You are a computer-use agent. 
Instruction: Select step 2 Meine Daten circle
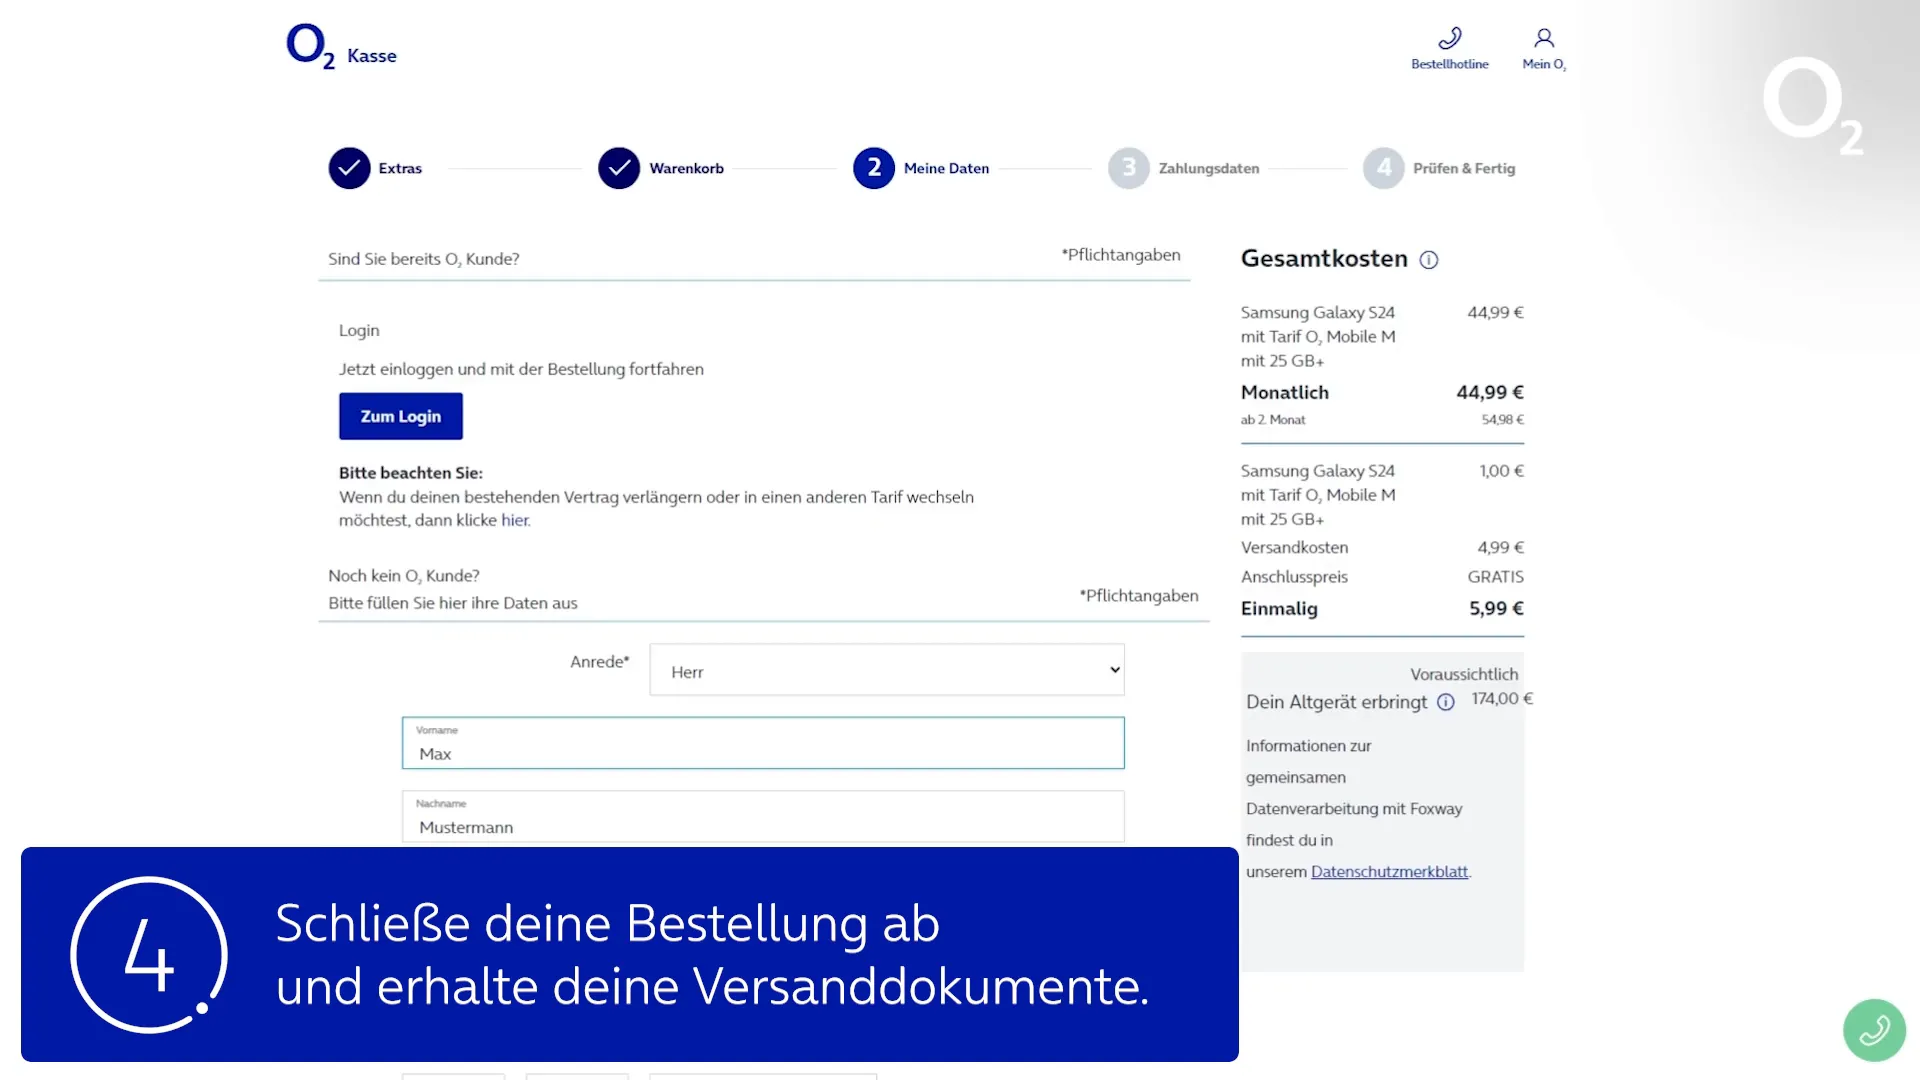[x=874, y=168]
